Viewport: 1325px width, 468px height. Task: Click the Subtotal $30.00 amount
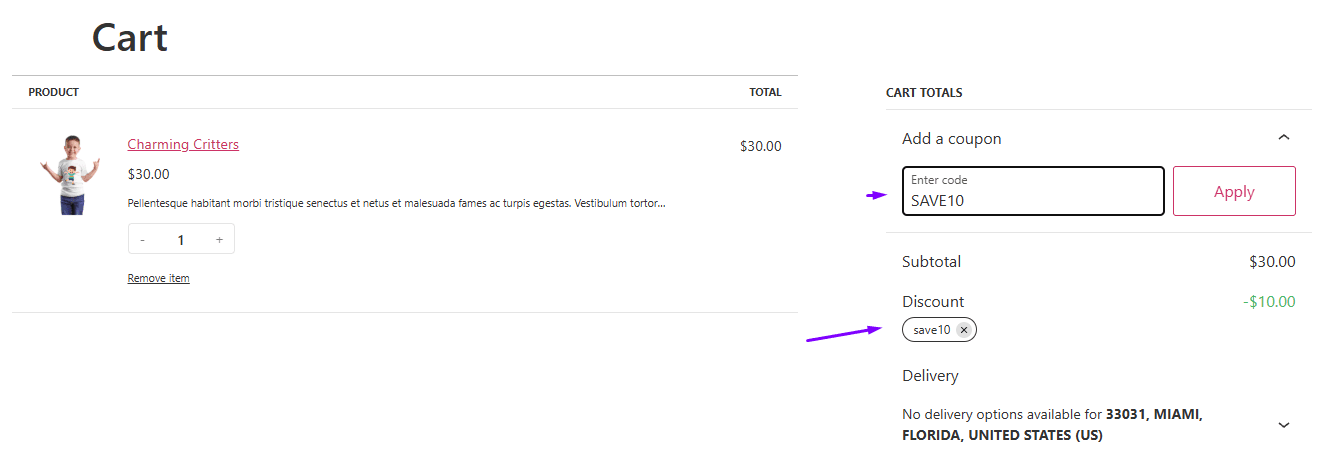(1272, 262)
